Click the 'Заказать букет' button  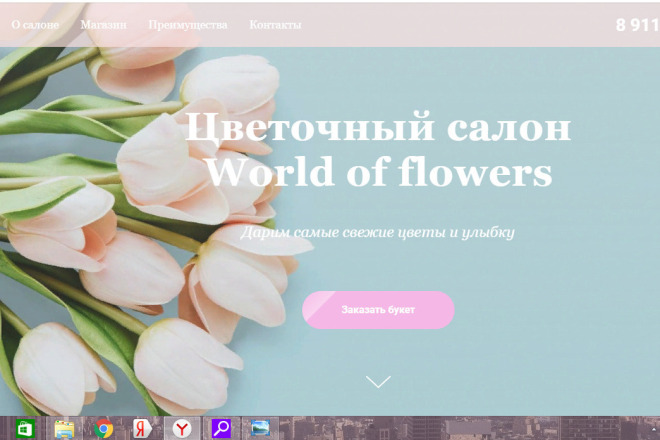coord(378,310)
